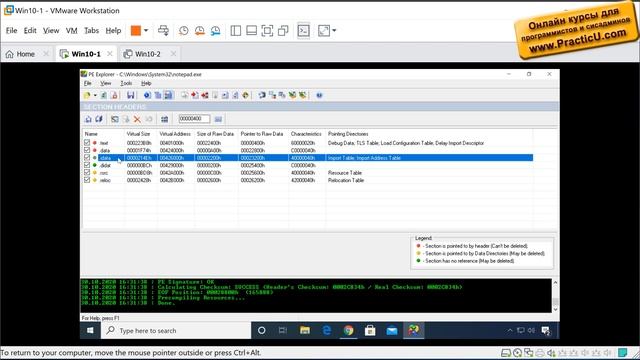Toggle VMware library sidebar icon
This screenshot has height=360, width=640.
(236, 31)
